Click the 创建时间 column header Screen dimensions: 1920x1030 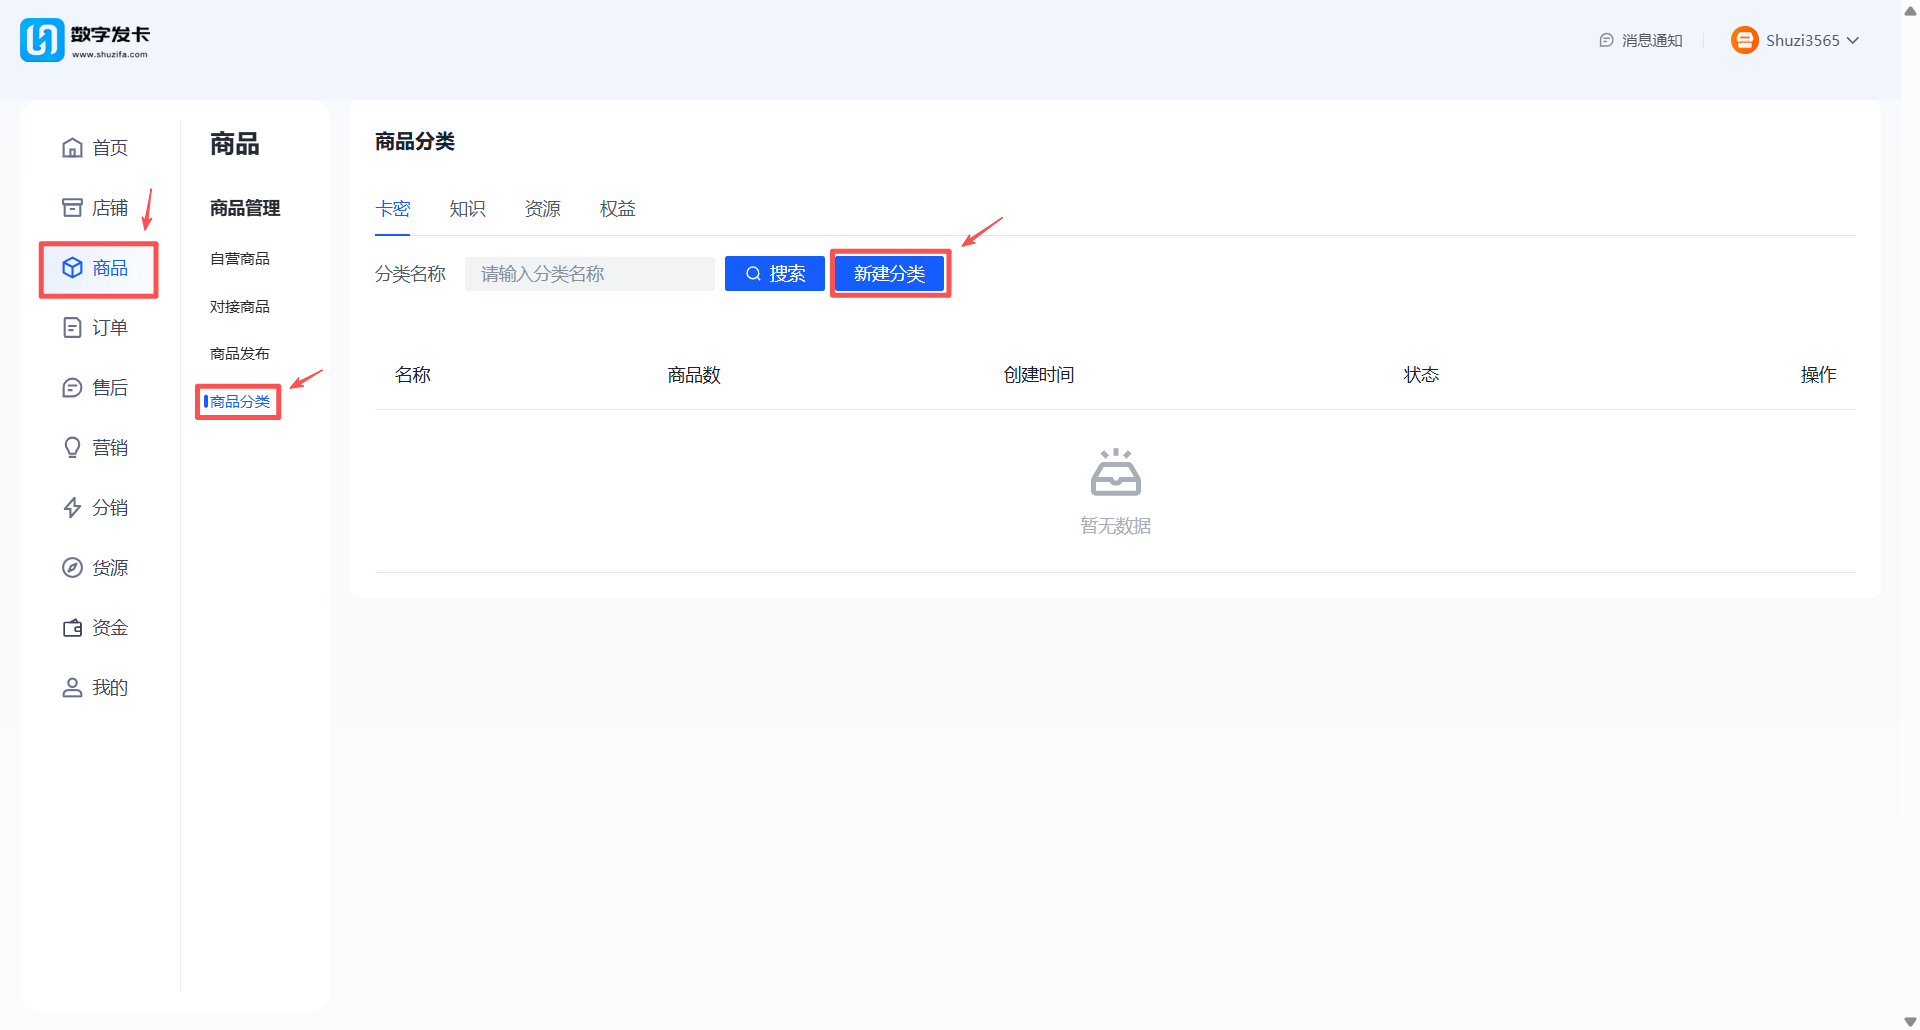pyautogui.click(x=1039, y=375)
